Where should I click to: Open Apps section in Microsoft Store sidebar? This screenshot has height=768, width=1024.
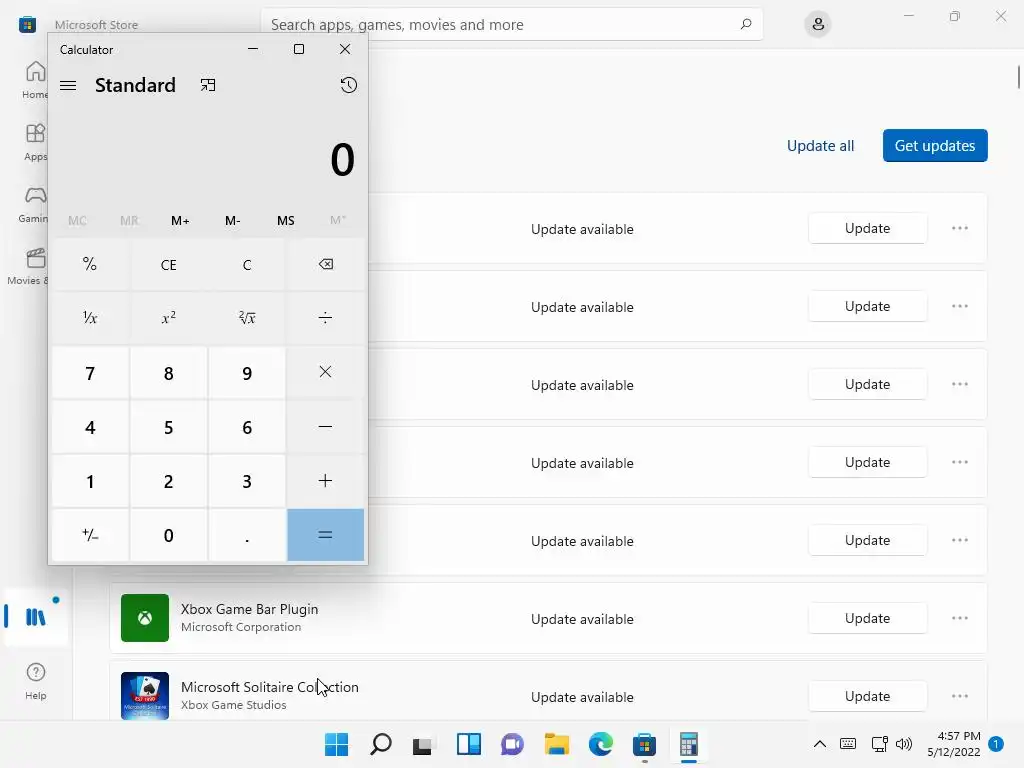click(x=35, y=142)
